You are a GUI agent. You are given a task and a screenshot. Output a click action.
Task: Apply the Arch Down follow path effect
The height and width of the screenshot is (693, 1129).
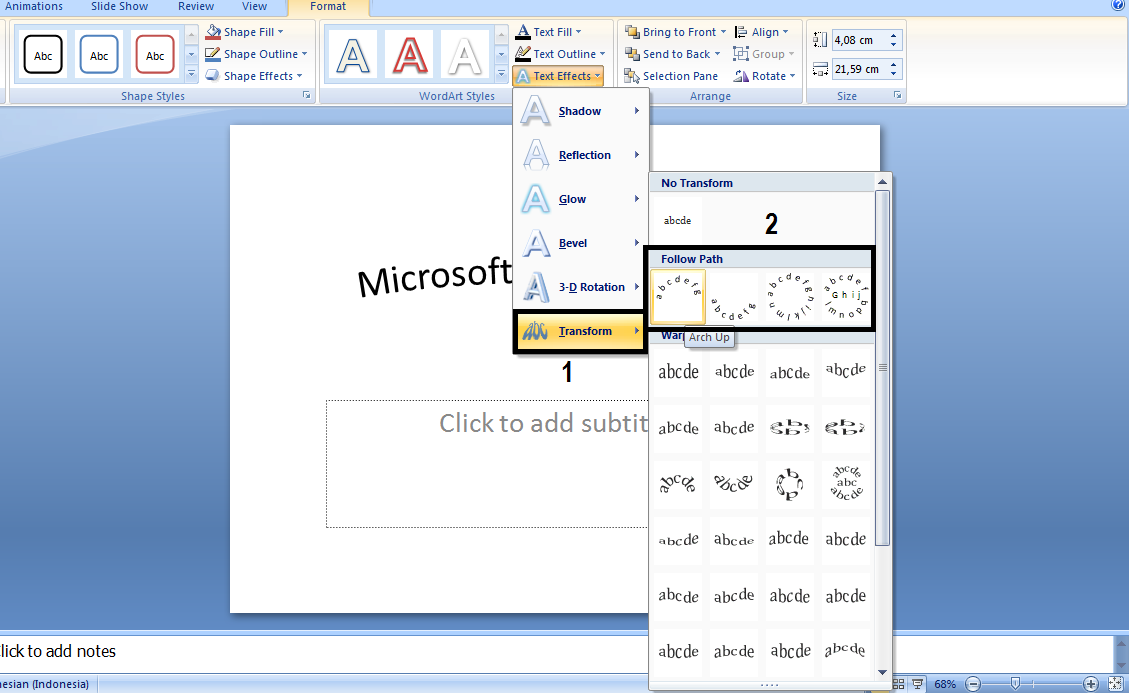(x=734, y=297)
